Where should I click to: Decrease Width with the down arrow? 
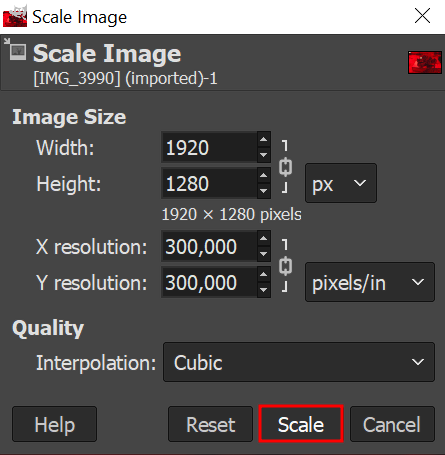tap(264, 155)
